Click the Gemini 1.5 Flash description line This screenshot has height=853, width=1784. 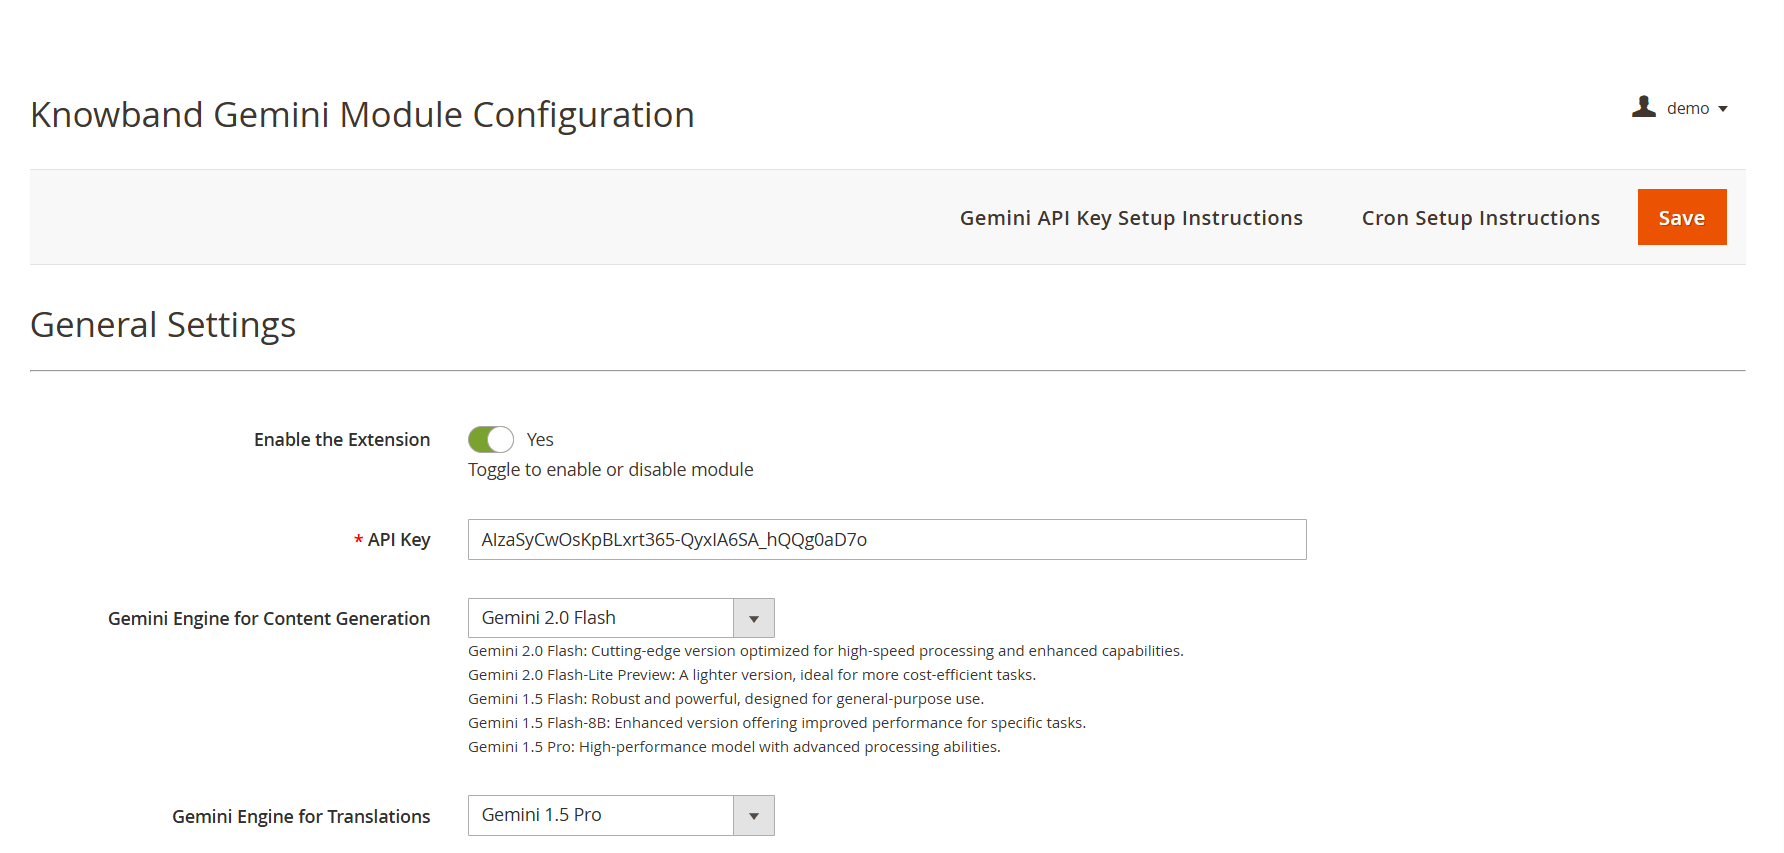tap(726, 699)
